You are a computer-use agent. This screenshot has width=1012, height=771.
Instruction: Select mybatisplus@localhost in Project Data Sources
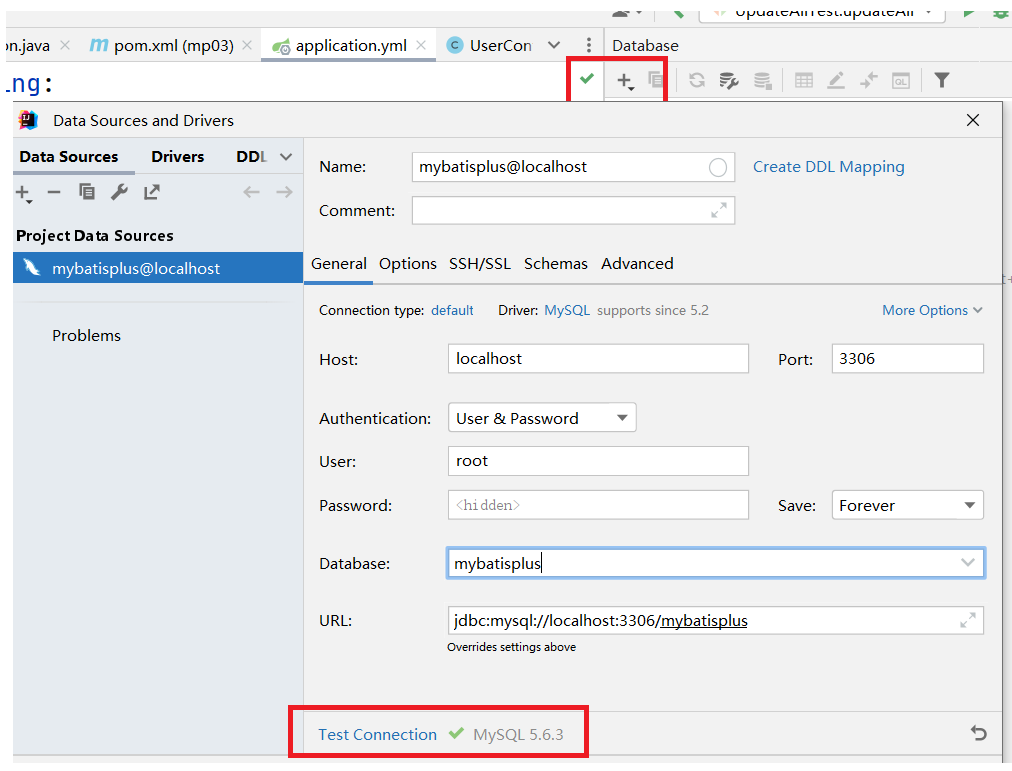[x=157, y=268]
